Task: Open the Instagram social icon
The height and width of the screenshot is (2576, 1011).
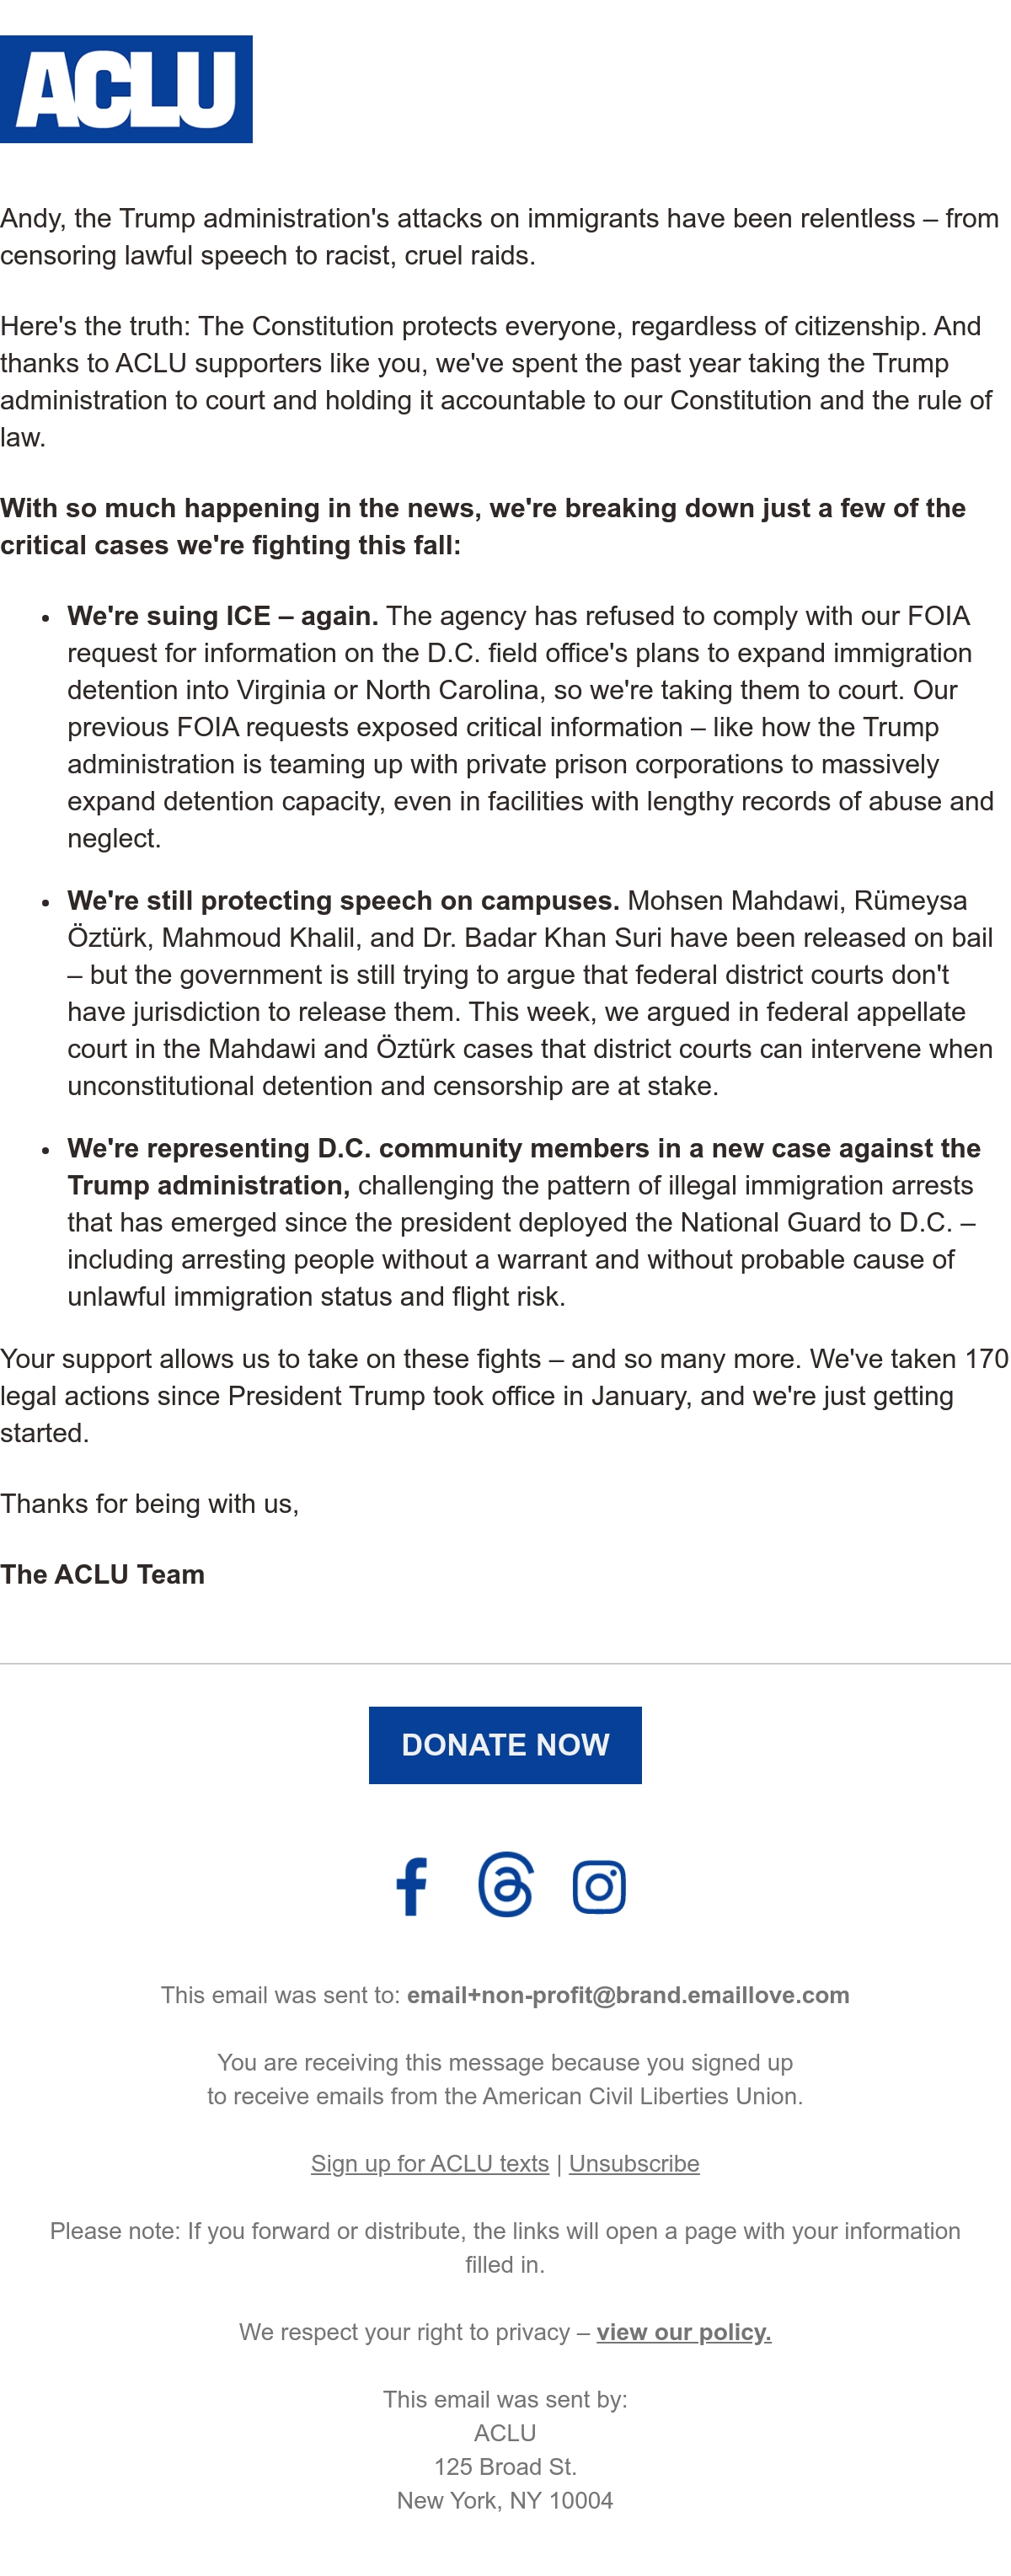Action: (599, 1887)
